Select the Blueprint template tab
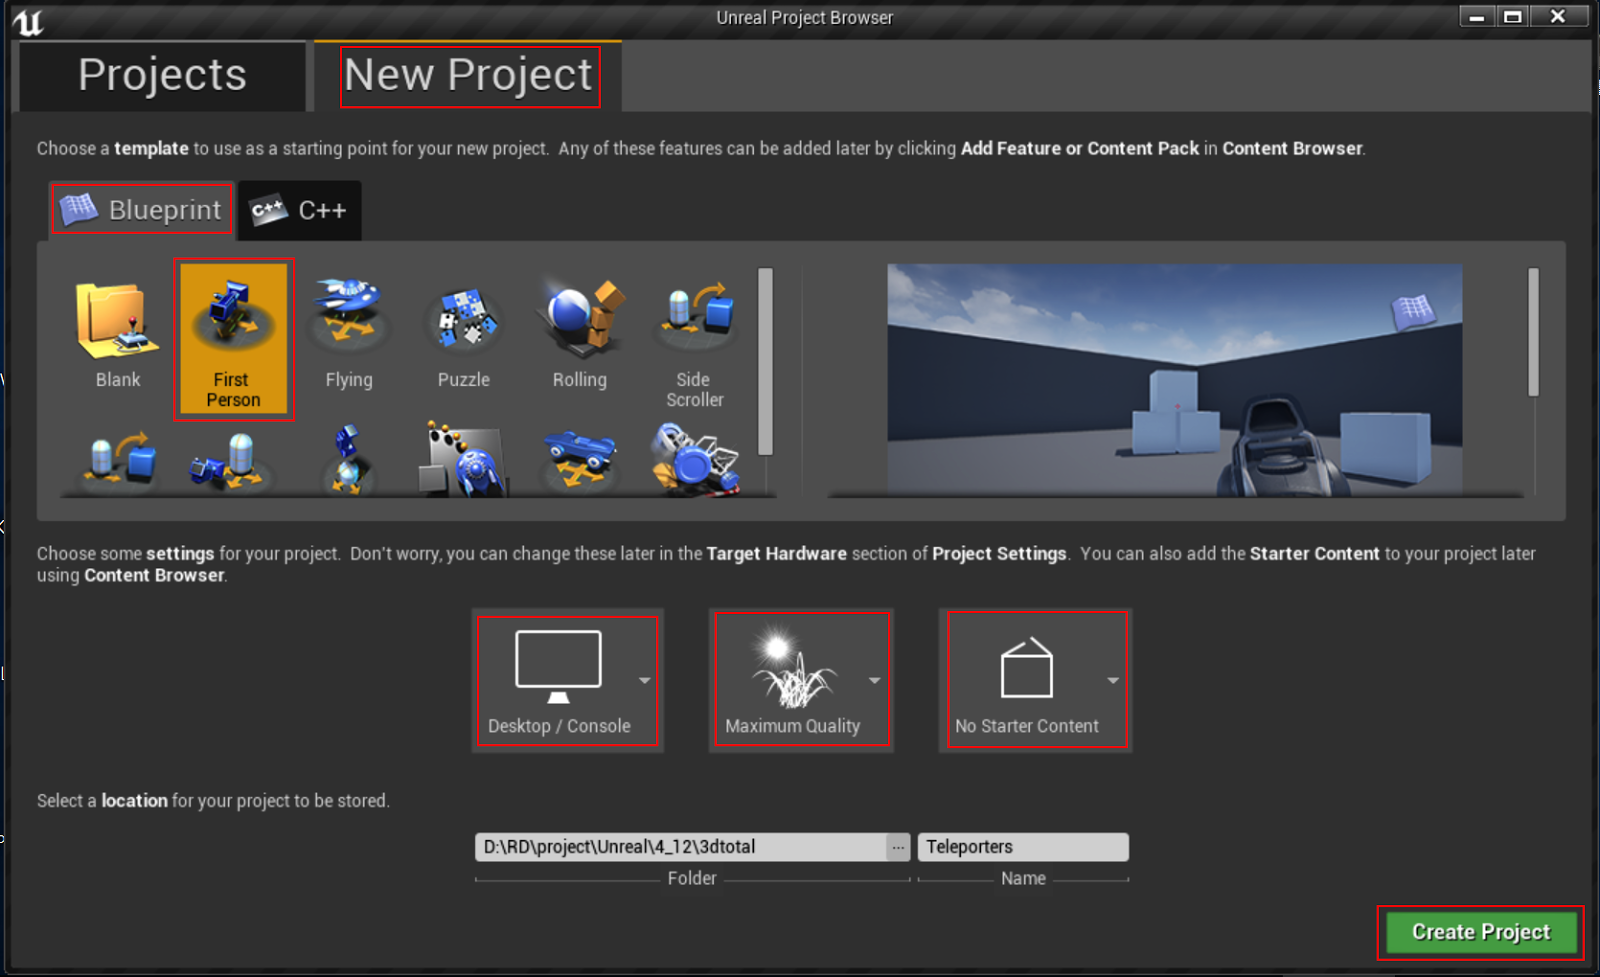This screenshot has height=977, width=1600. [x=142, y=209]
